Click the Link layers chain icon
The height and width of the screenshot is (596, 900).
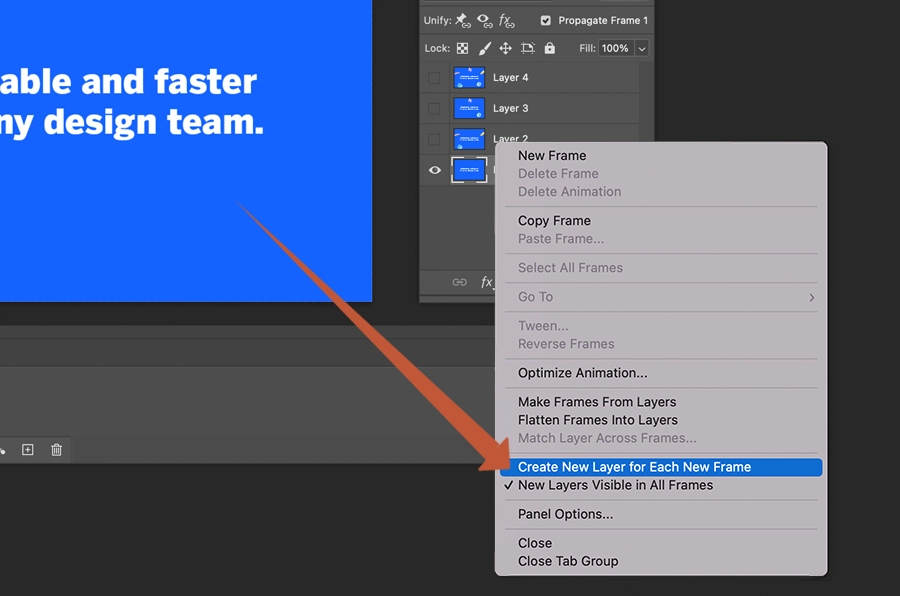(458, 282)
